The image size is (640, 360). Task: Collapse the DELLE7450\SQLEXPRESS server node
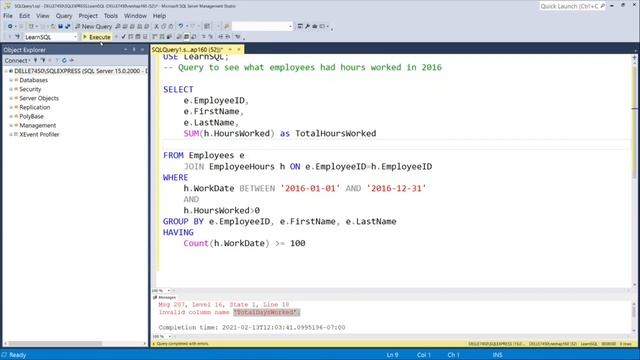[x=6, y=71]
